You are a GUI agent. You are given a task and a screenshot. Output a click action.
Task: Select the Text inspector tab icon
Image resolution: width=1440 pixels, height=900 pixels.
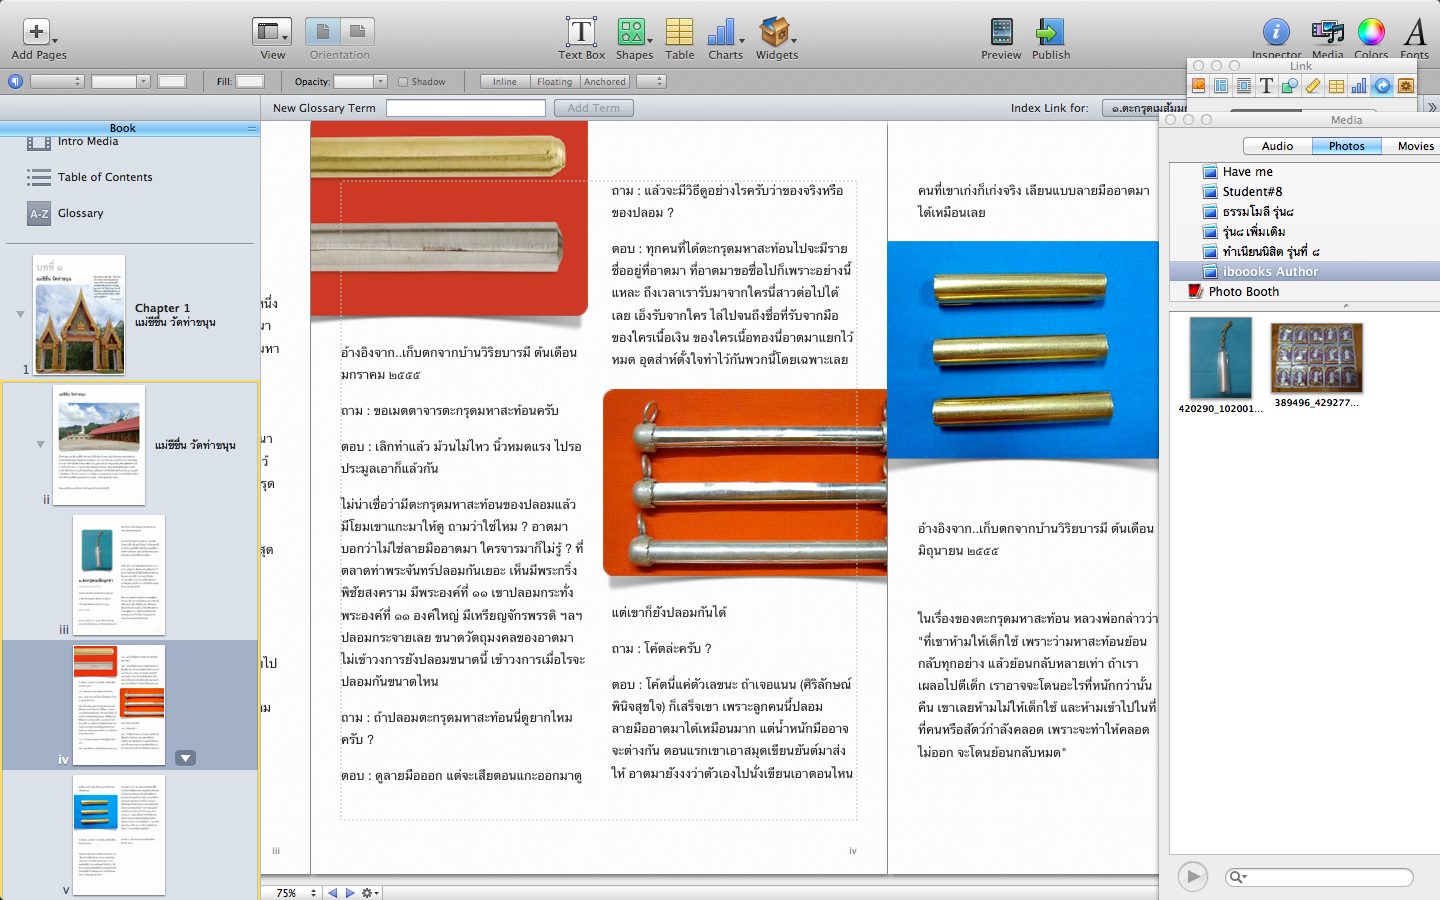(1266, 86)
